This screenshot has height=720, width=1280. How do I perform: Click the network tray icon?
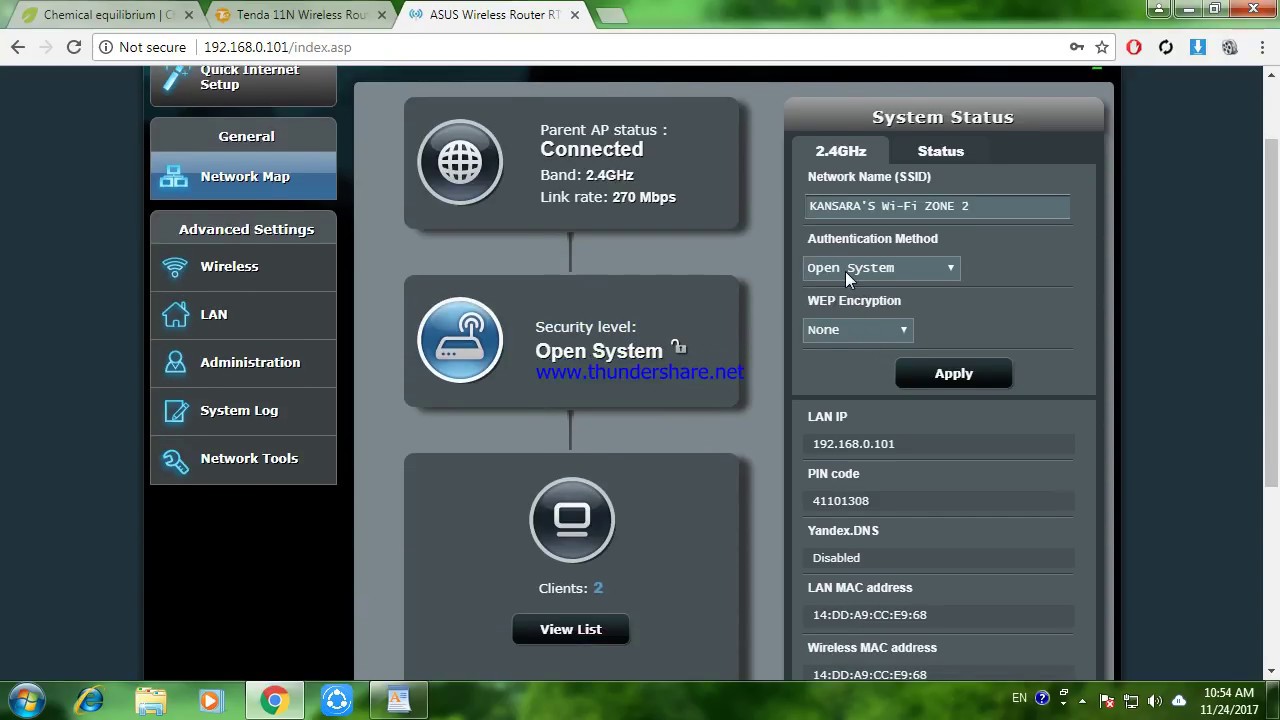(x=1131, y=700)
